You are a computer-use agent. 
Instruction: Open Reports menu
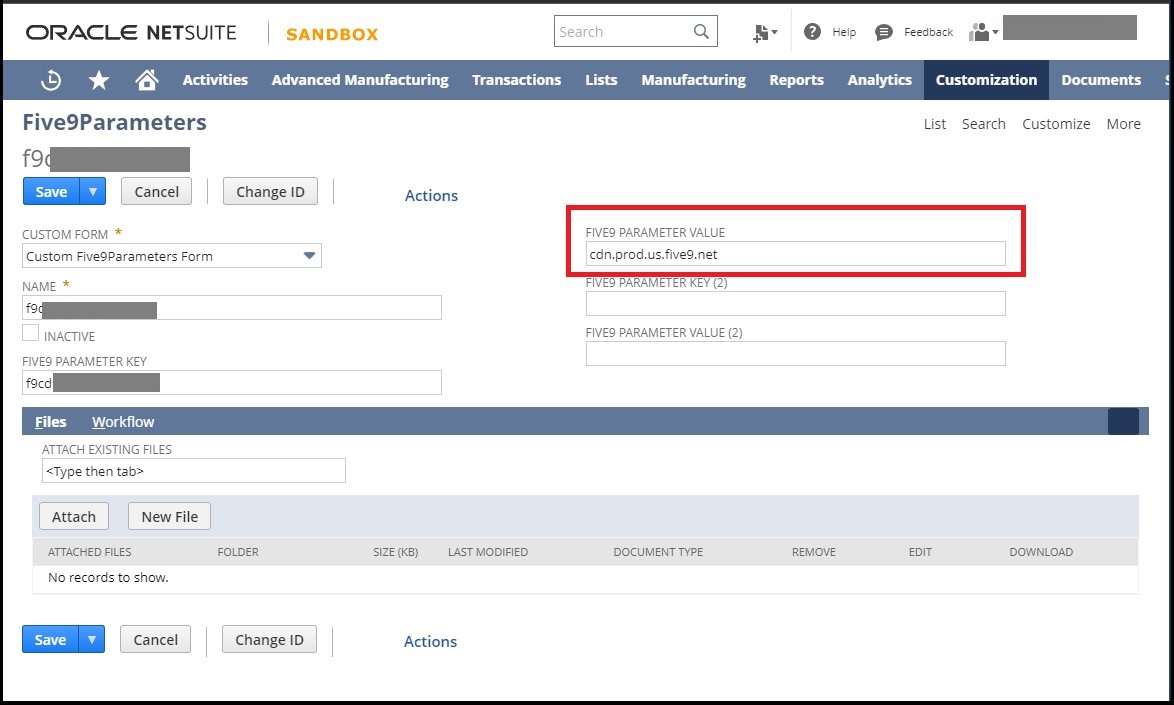[x=797, y=80]
